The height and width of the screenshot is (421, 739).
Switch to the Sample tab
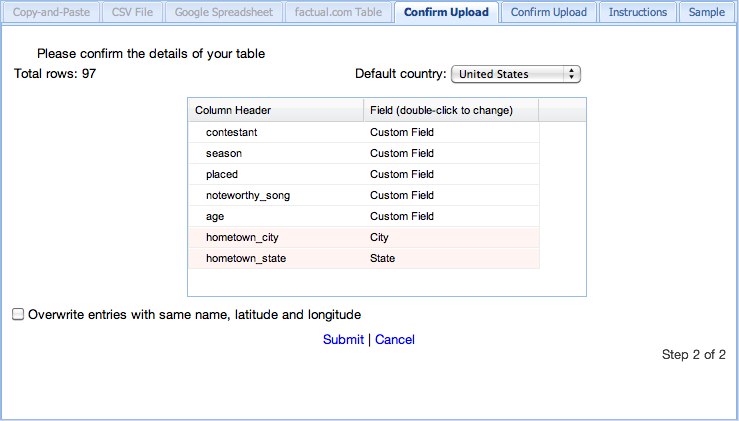click(x=707, y=12)
